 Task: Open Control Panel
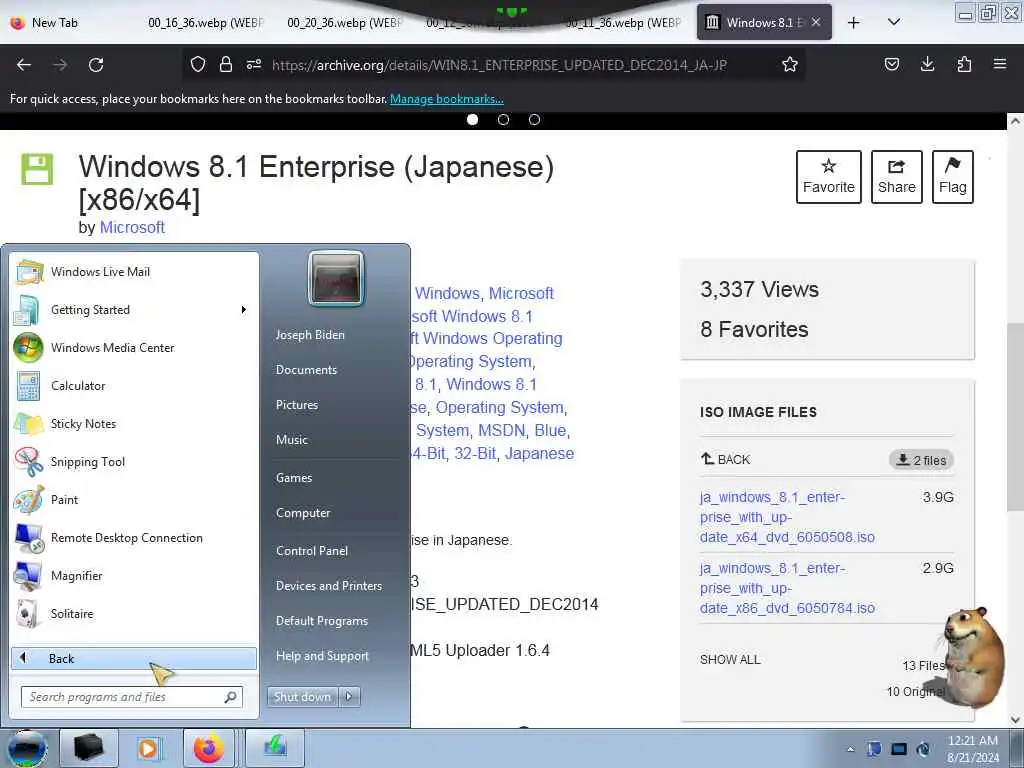pyautogui.click(x=312, y=551)
